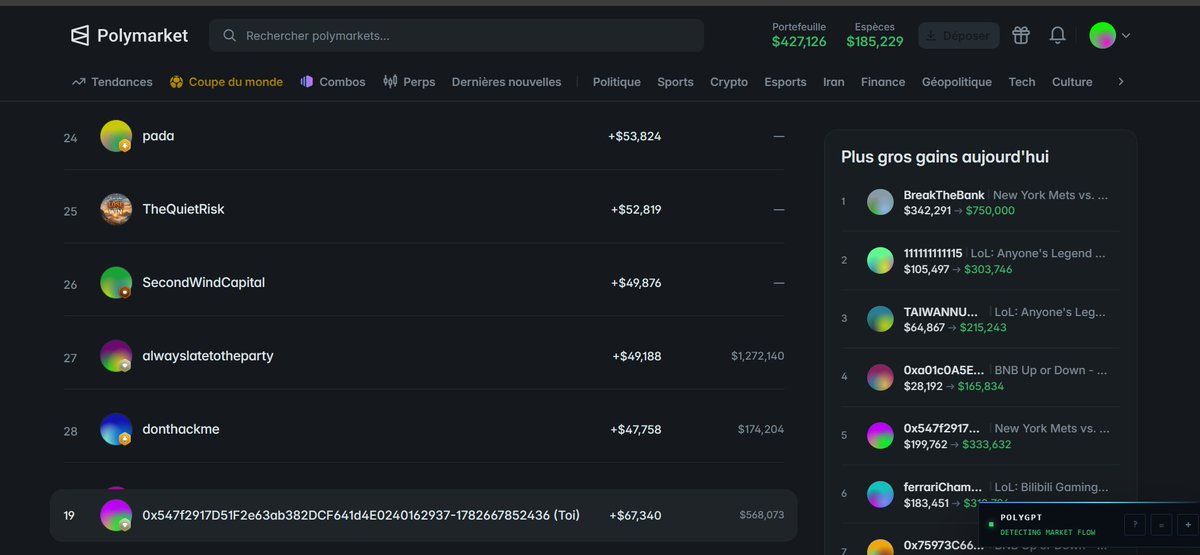Open the Combos tab
This screenshot has width=1200, height=555.
click(x=333, y=82)
